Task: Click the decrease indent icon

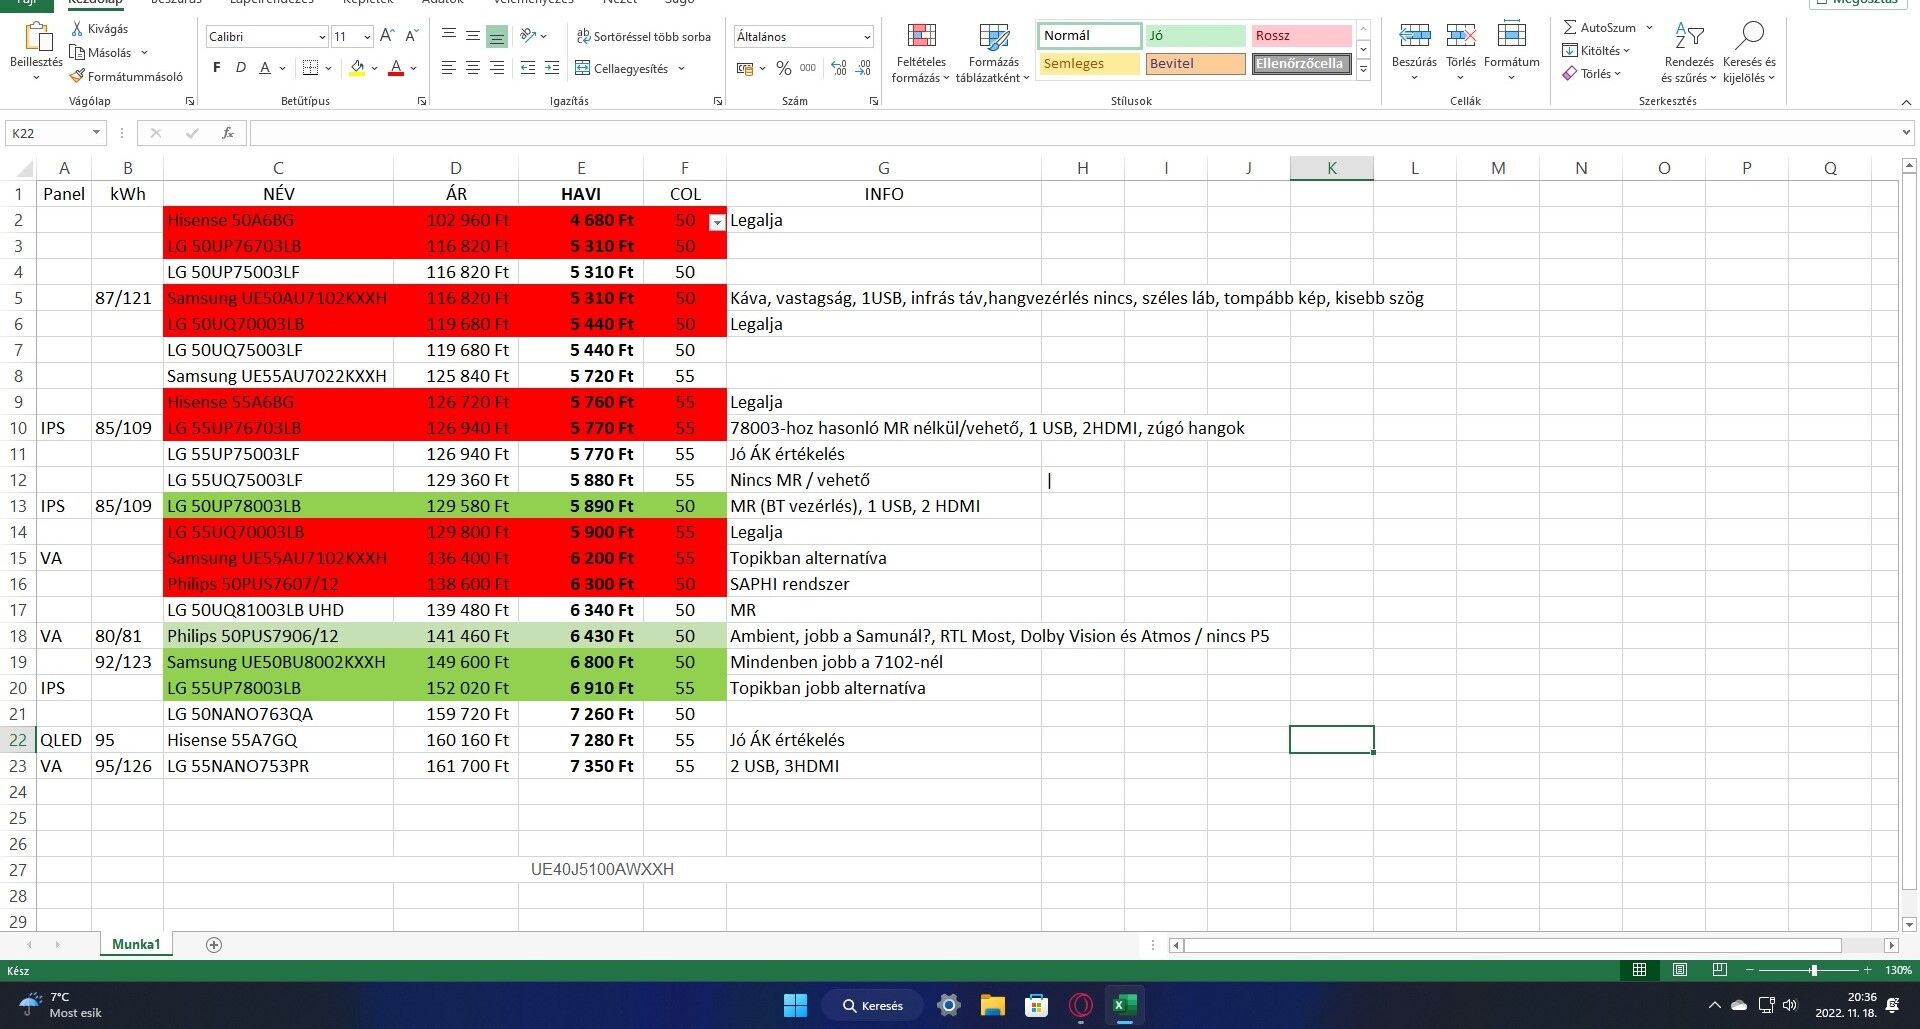Action: point(528,68)
